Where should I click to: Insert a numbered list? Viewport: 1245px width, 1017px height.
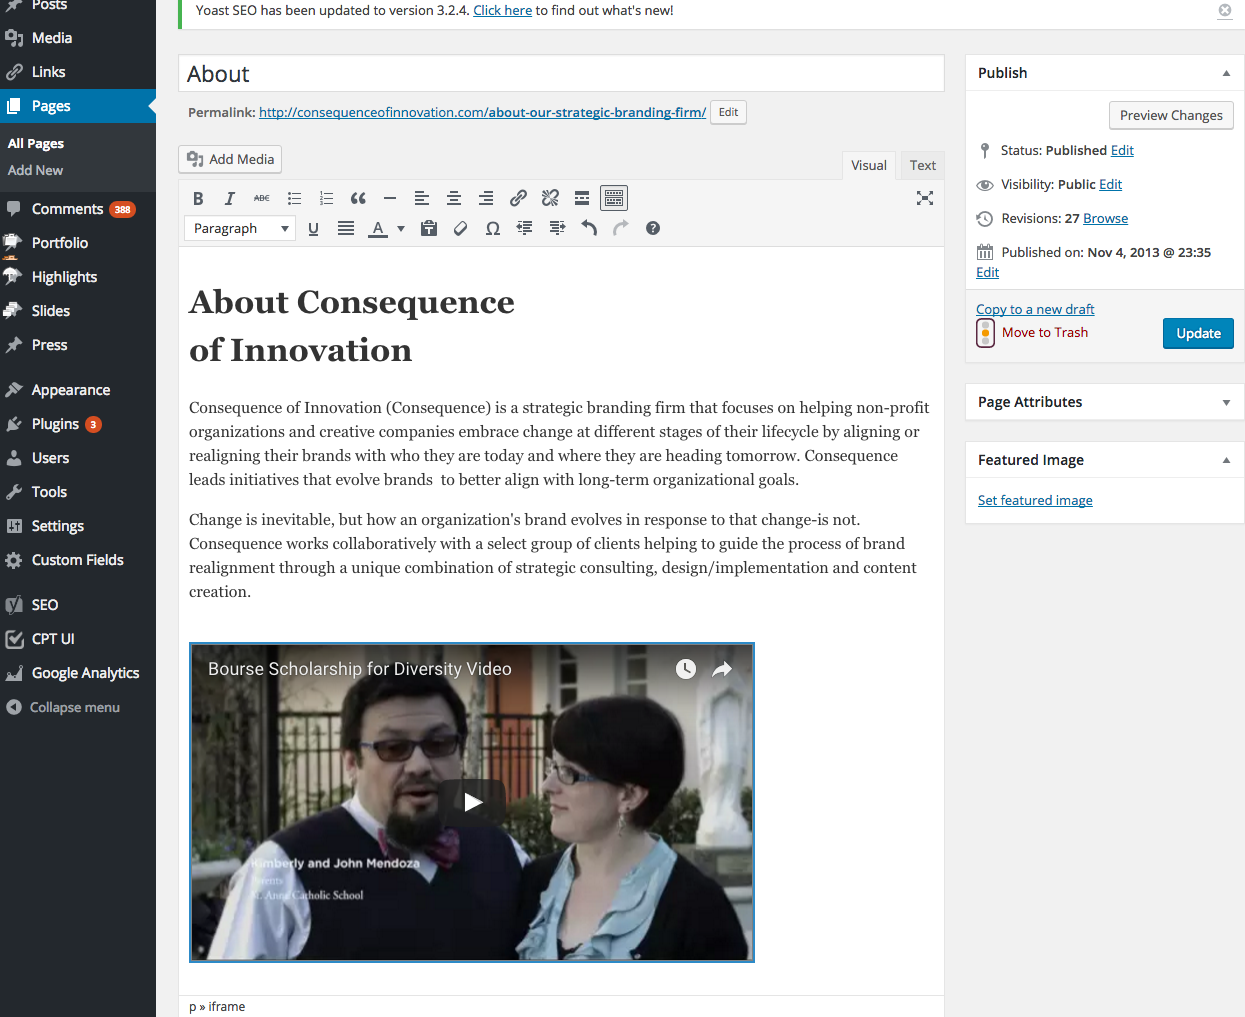point(326,198)
